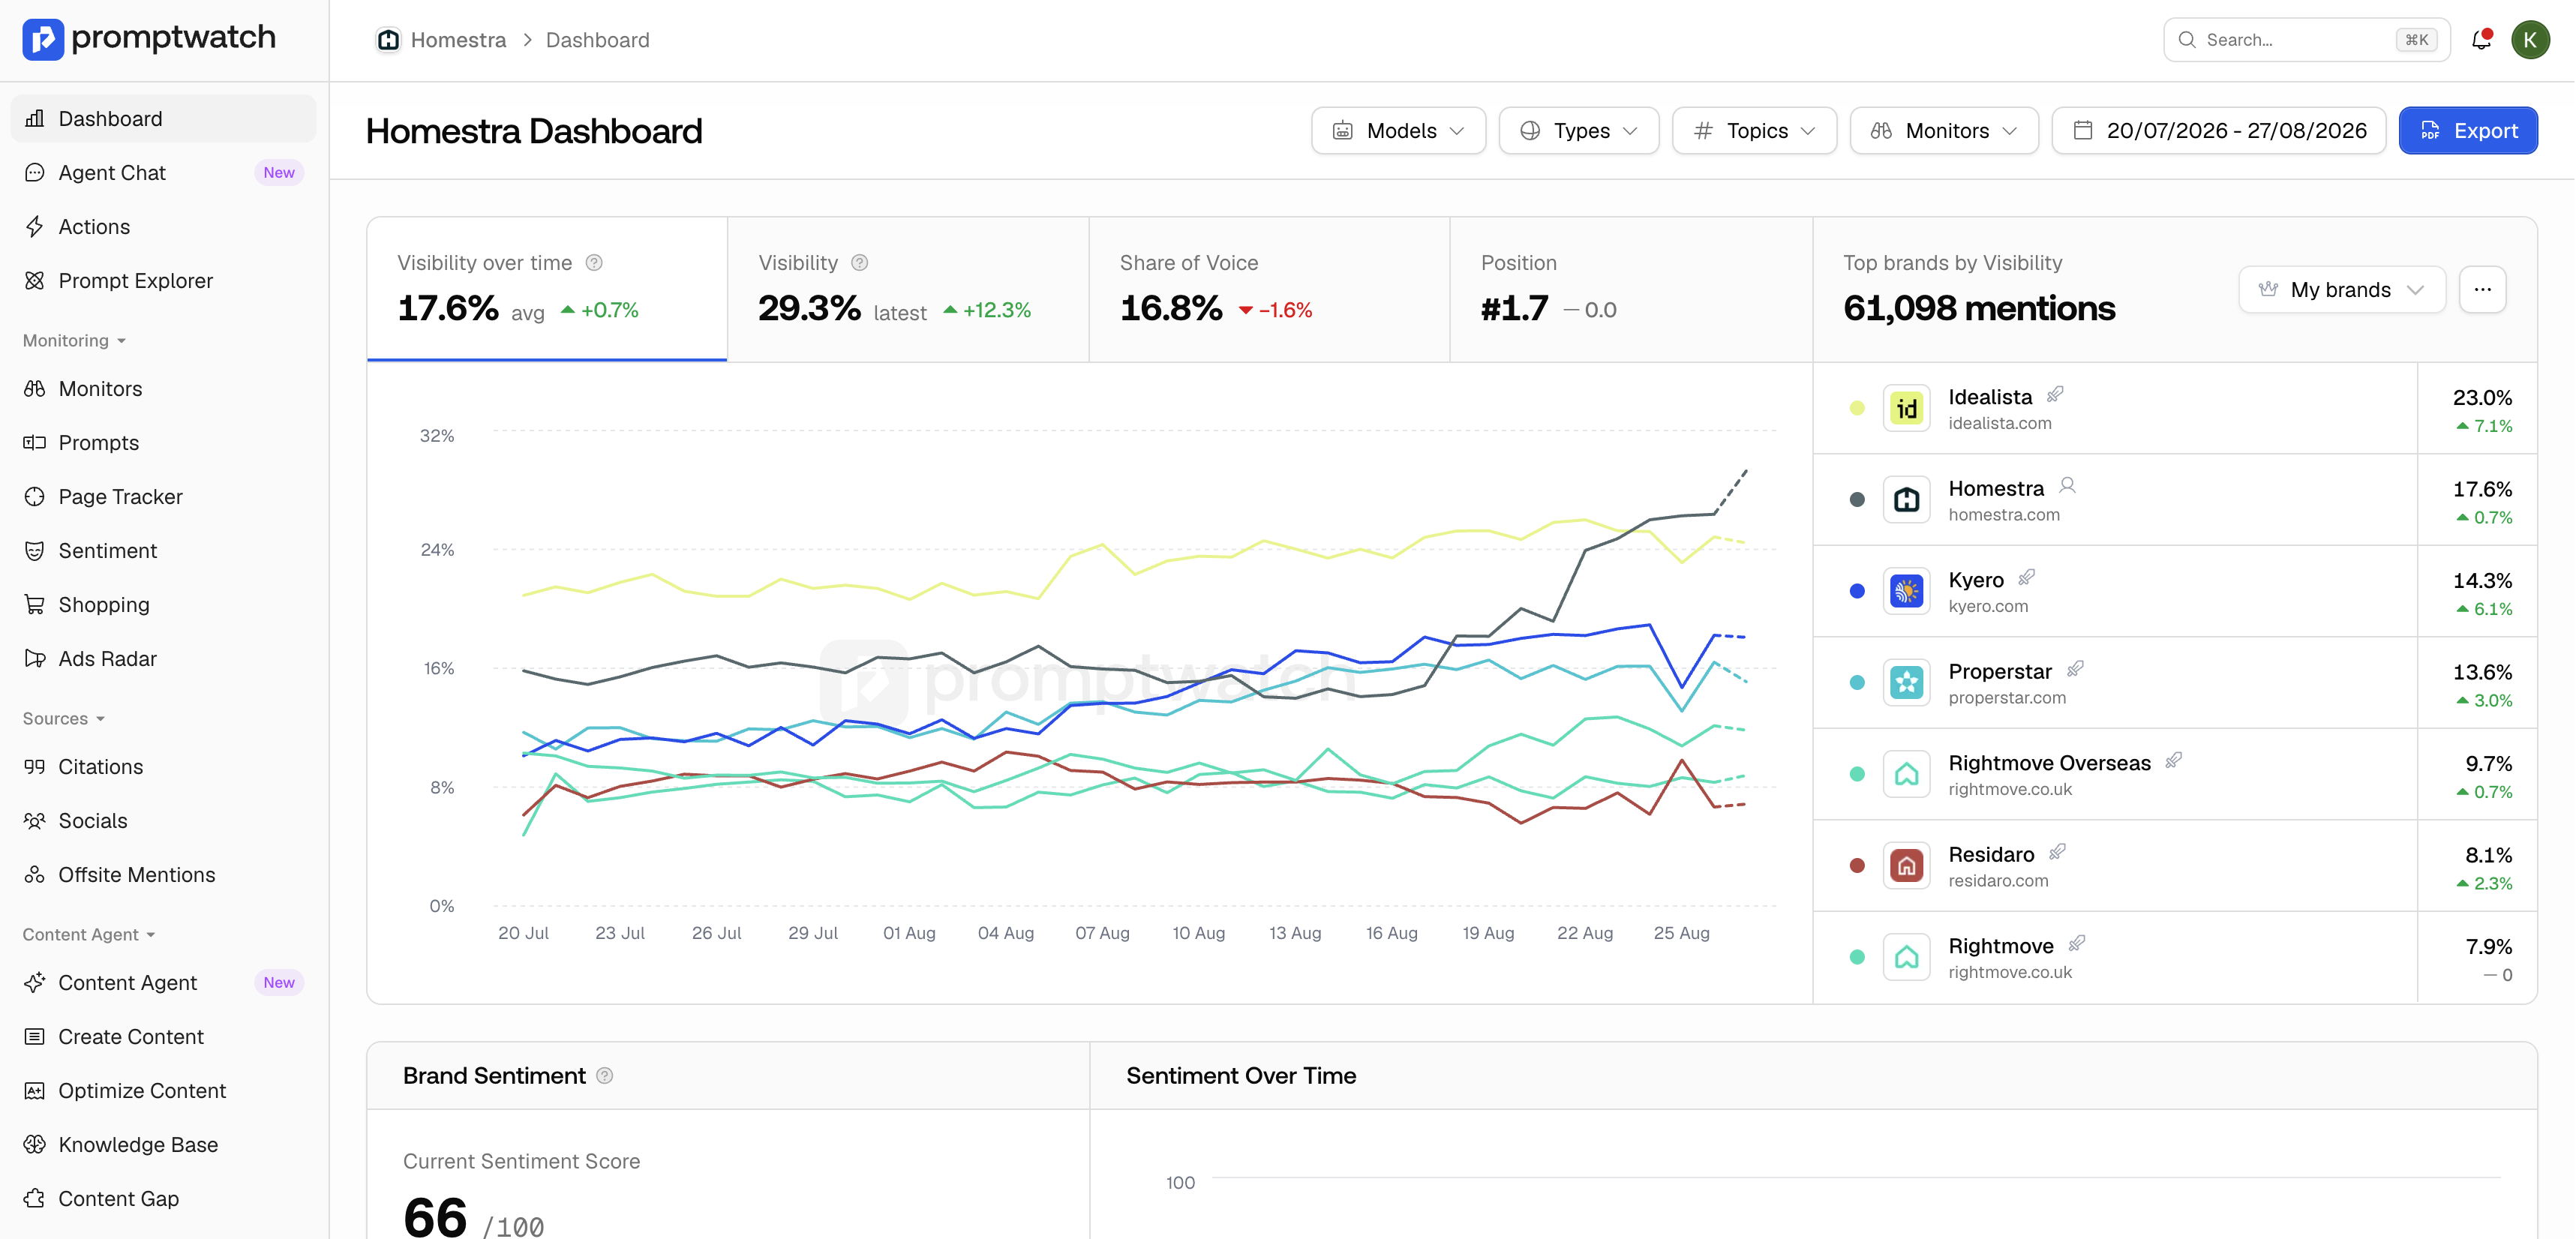Screen dimensions: 2576x1239
Task: Click the Kyero brand logo
Action: click(1906, 591)
